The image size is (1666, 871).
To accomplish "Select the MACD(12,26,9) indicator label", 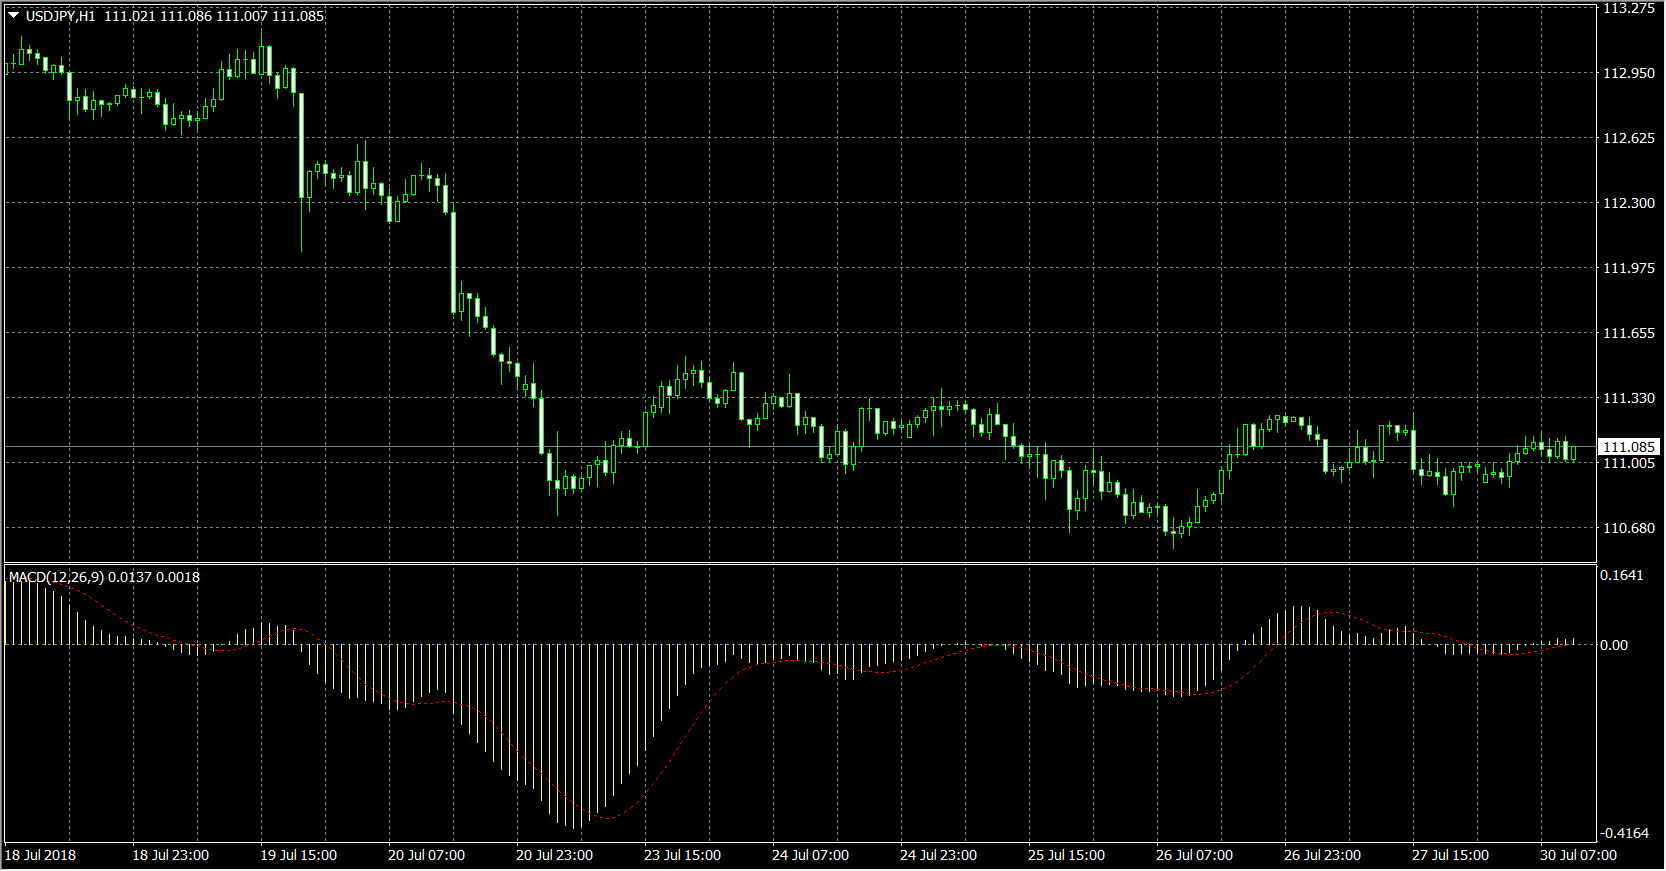I will (x=56, y=577).
